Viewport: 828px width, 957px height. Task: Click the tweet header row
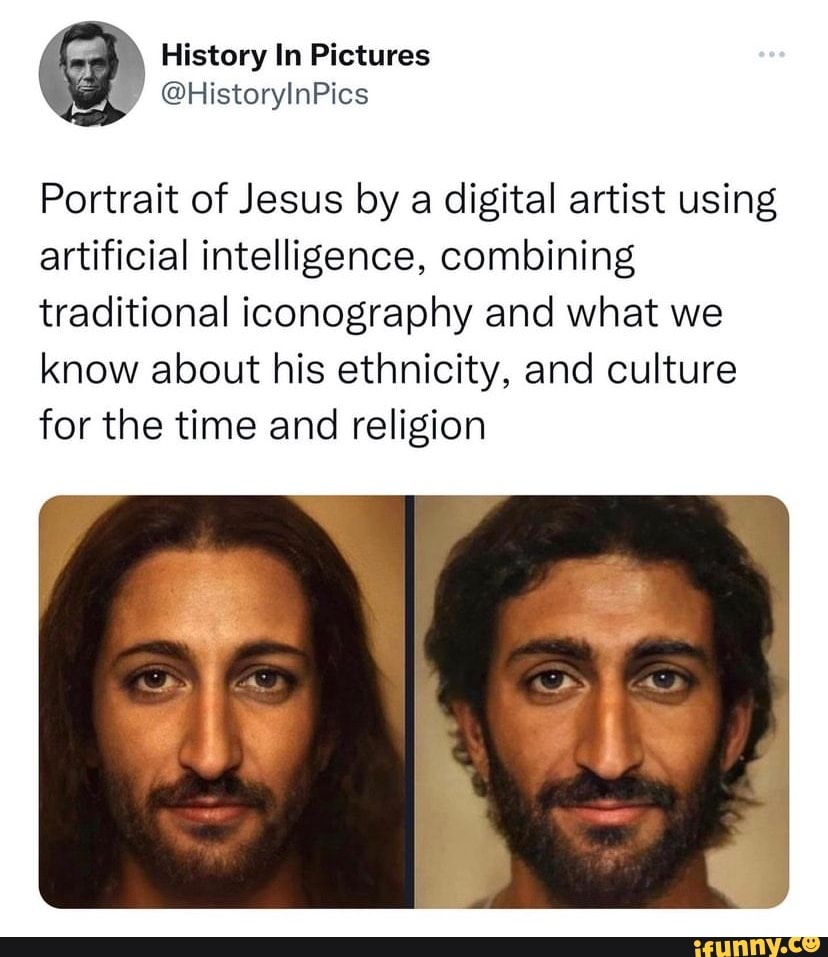[x=300, y=75]
